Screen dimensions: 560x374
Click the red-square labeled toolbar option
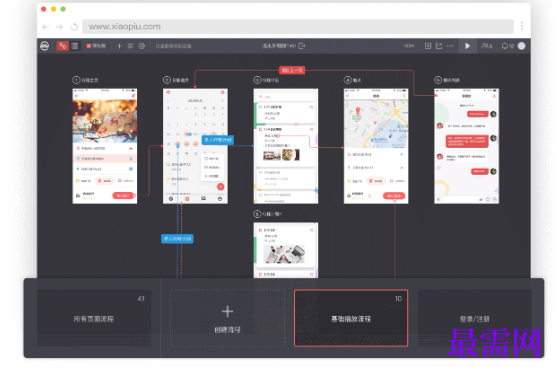[x=96, y=46]
